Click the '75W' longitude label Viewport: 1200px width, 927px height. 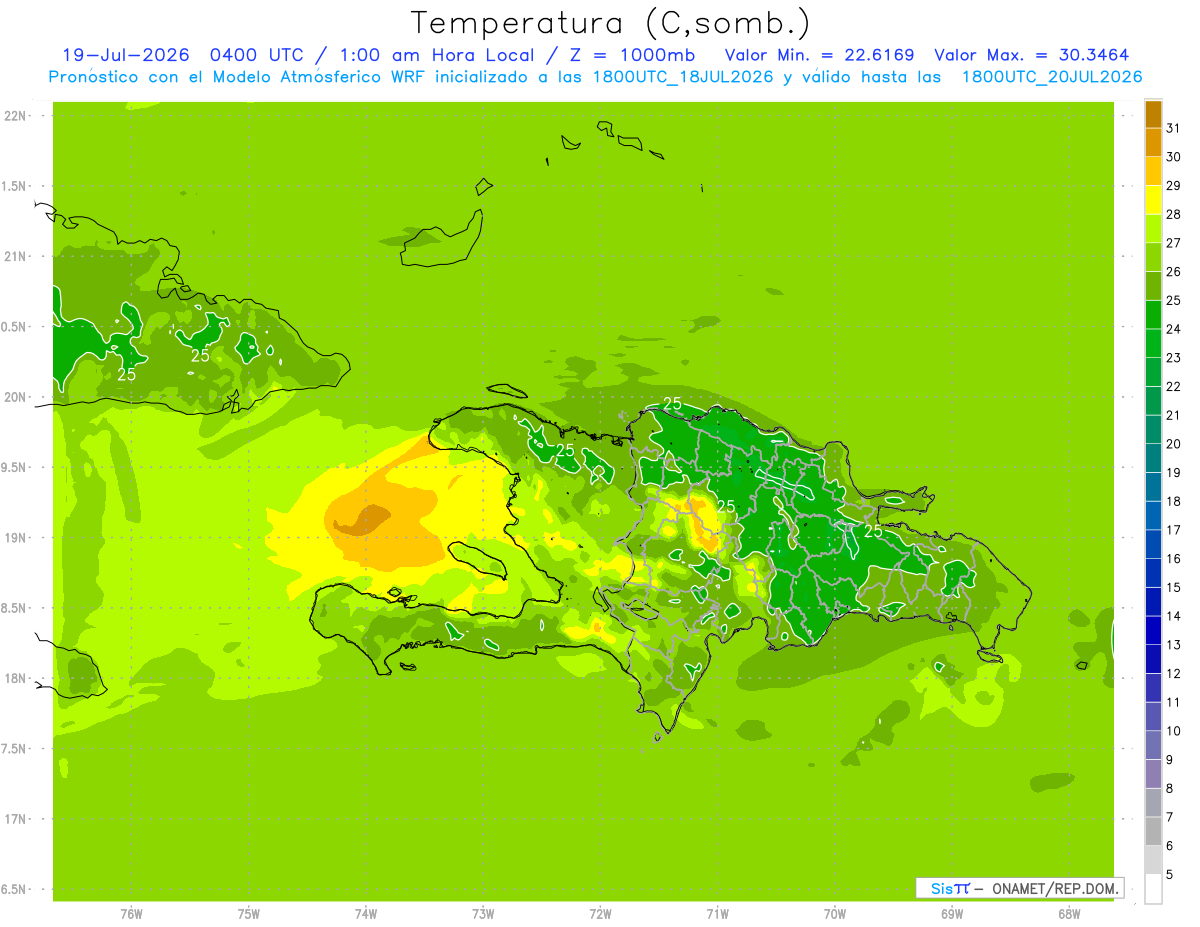[249, 914]
